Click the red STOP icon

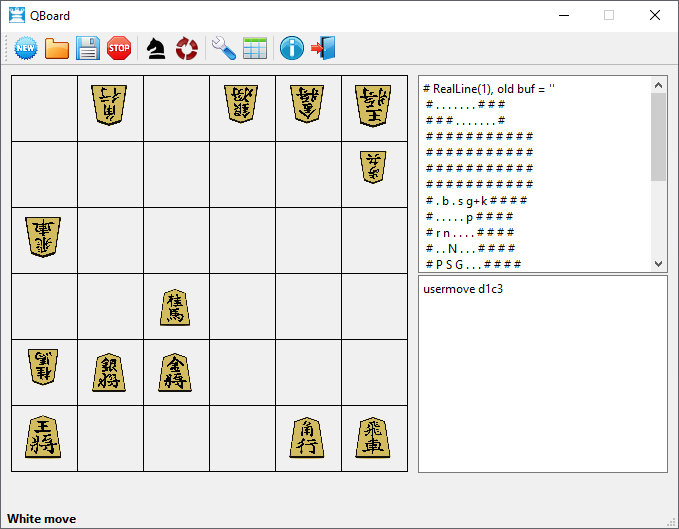click(119, 48)
